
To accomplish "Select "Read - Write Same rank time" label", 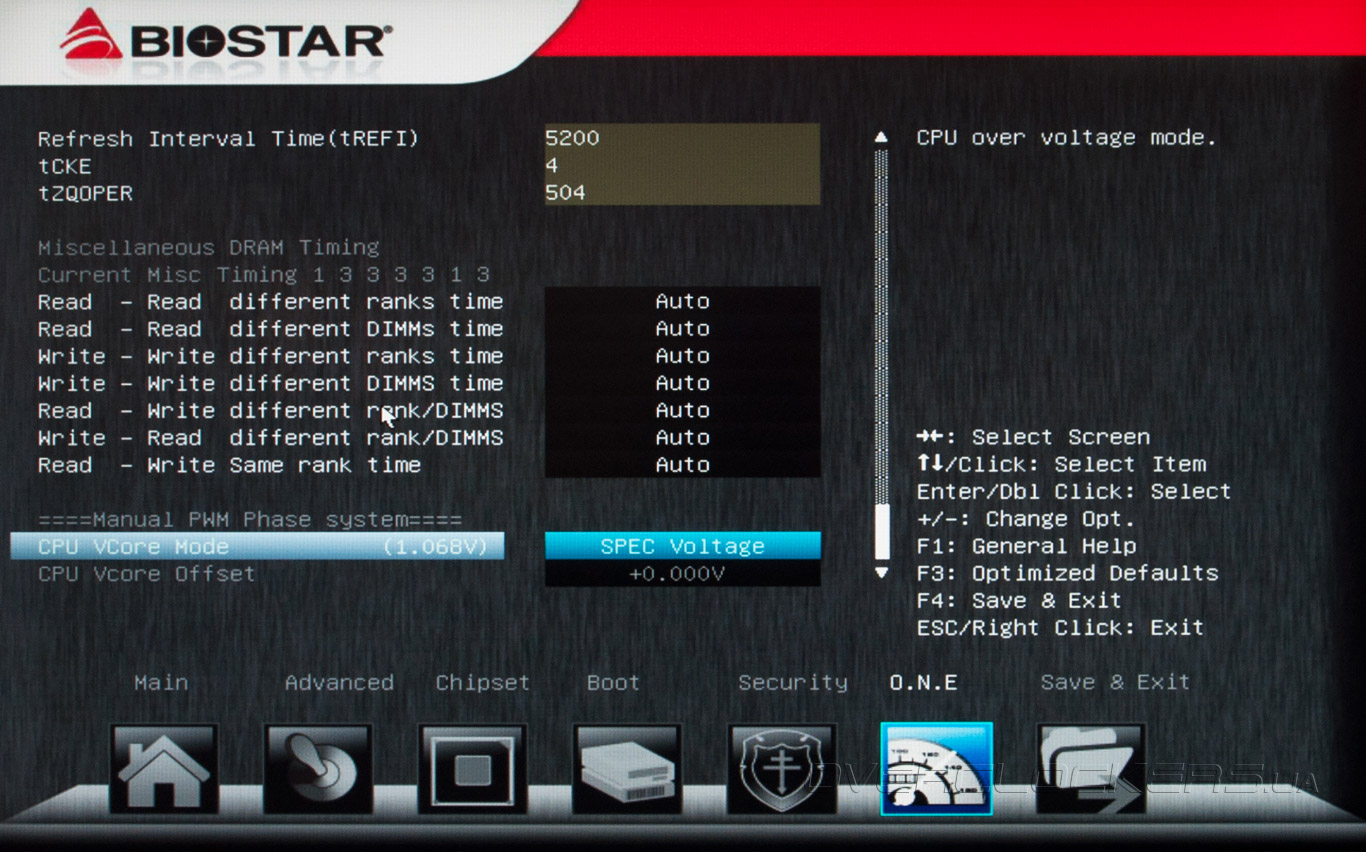I will tap(229, 465).
